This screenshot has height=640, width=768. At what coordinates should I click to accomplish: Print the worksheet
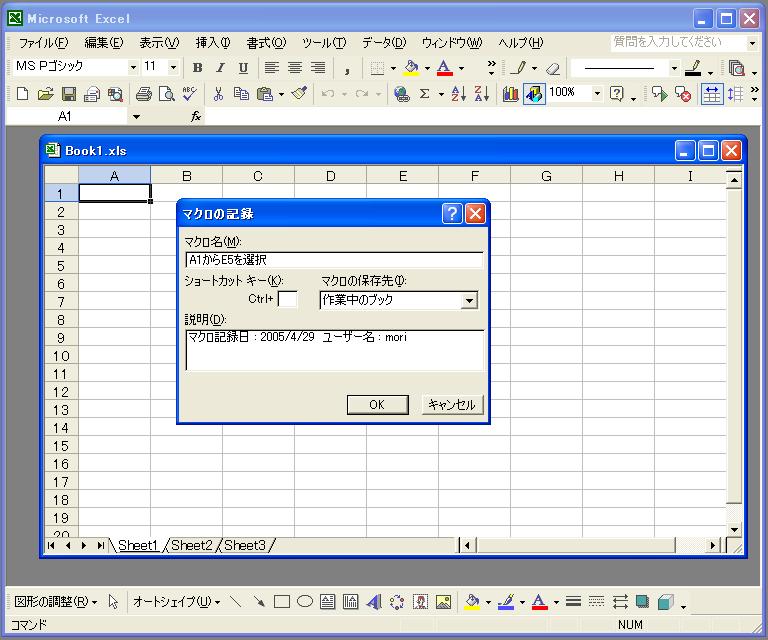(144, 94)
